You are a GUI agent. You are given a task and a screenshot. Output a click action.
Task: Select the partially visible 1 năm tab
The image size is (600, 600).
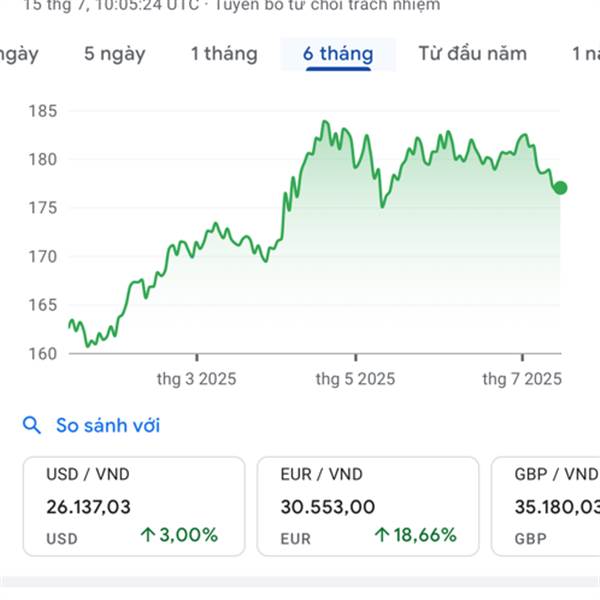(586, 54)
